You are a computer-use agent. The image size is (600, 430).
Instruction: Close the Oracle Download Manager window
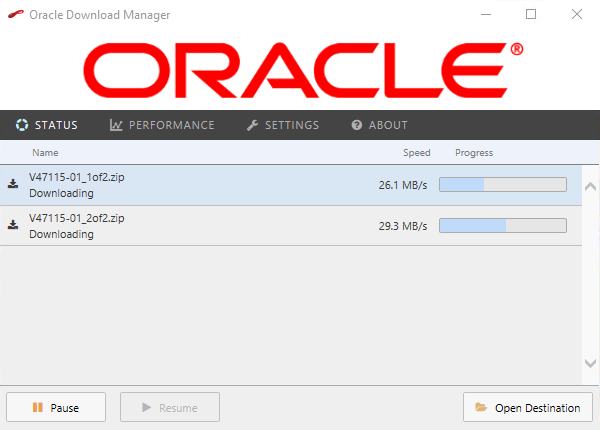pos(577,15)
